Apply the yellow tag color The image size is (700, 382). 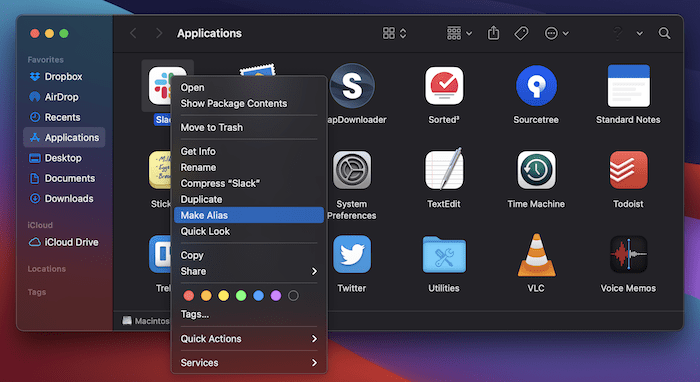(224, 295)
